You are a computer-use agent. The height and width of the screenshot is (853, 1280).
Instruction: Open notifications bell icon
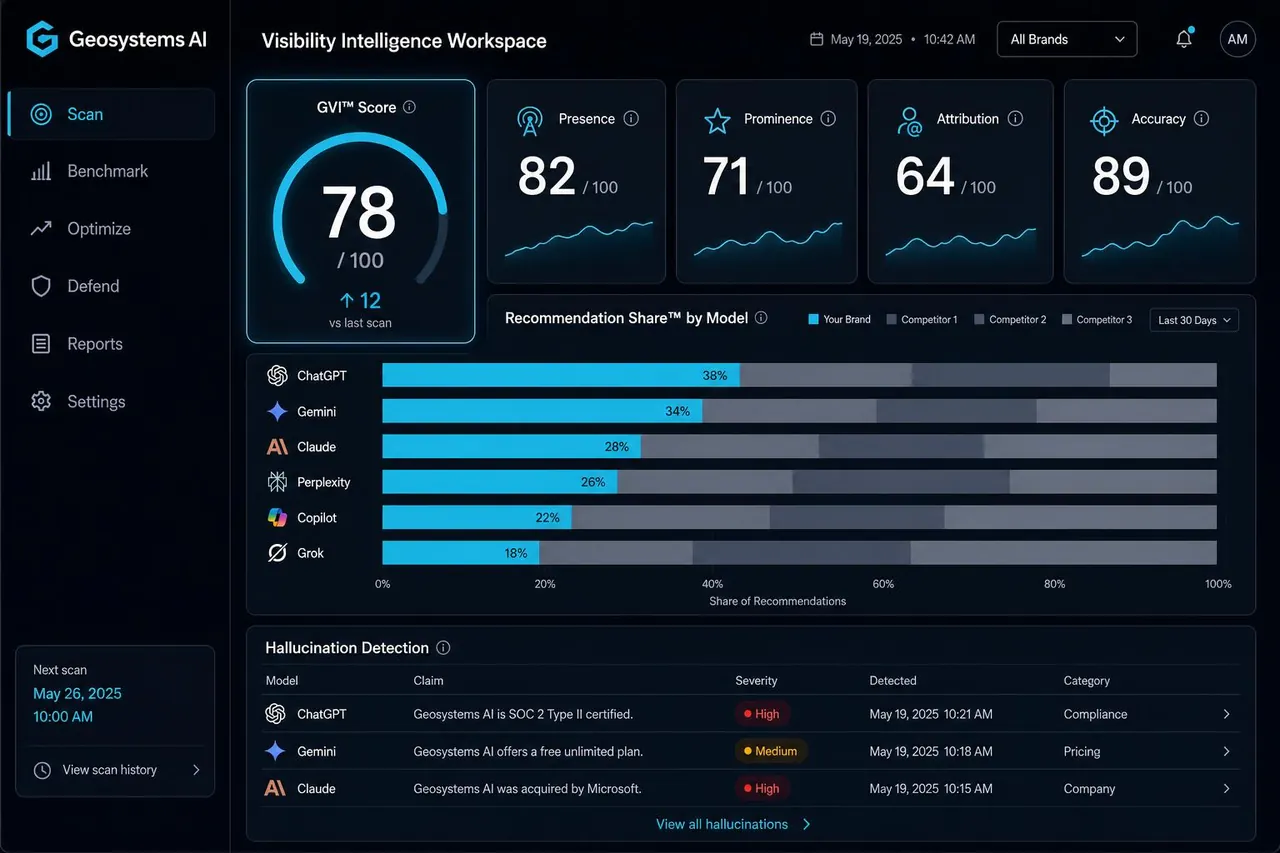pyautogui.click(x=1184, y=39)
